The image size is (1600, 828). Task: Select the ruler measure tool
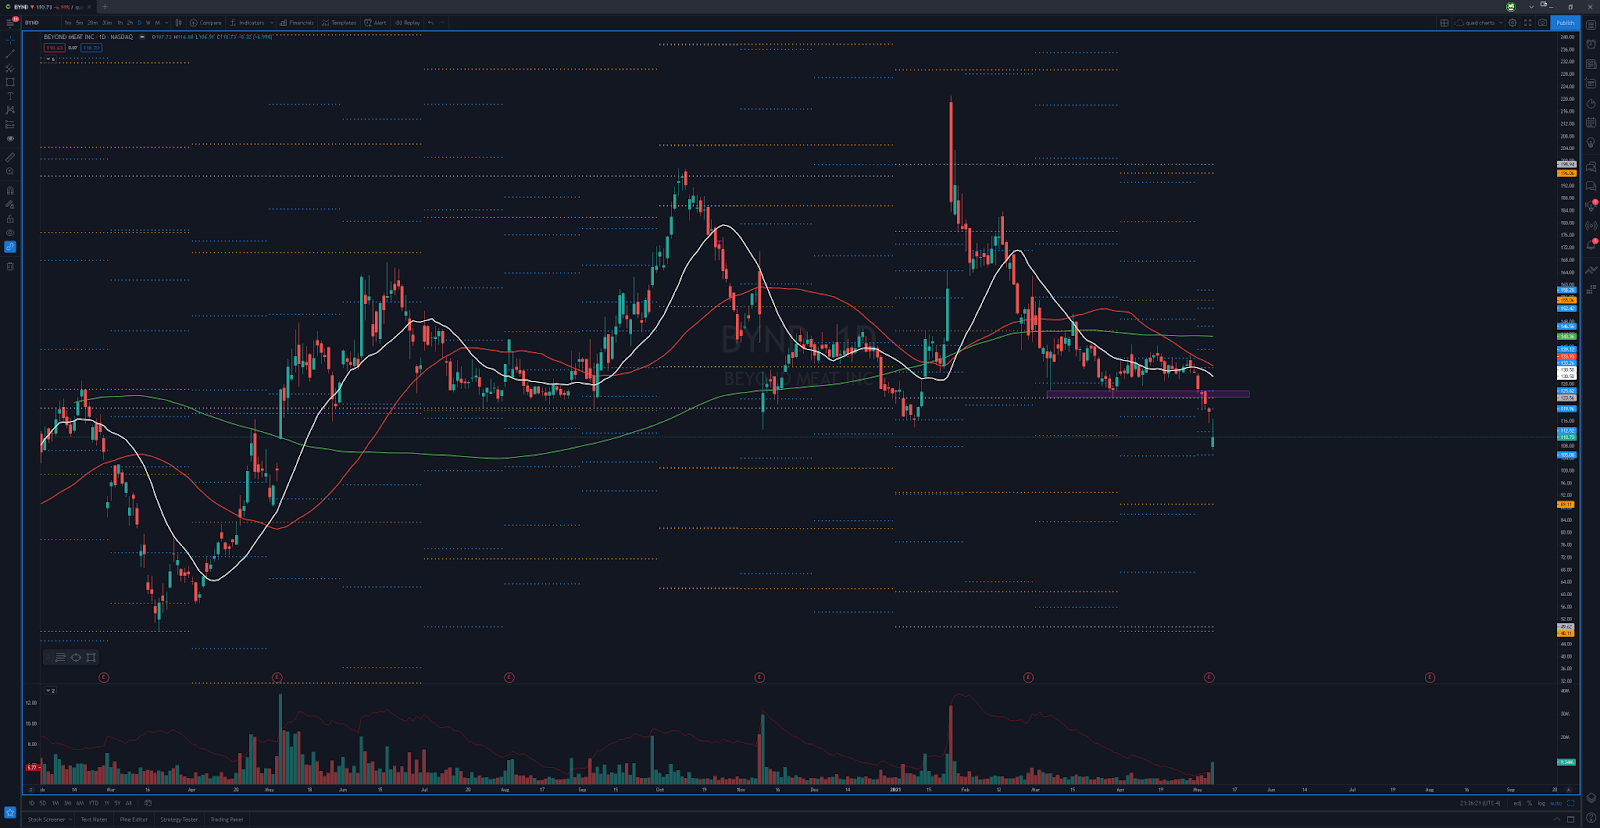coord(10,157)
